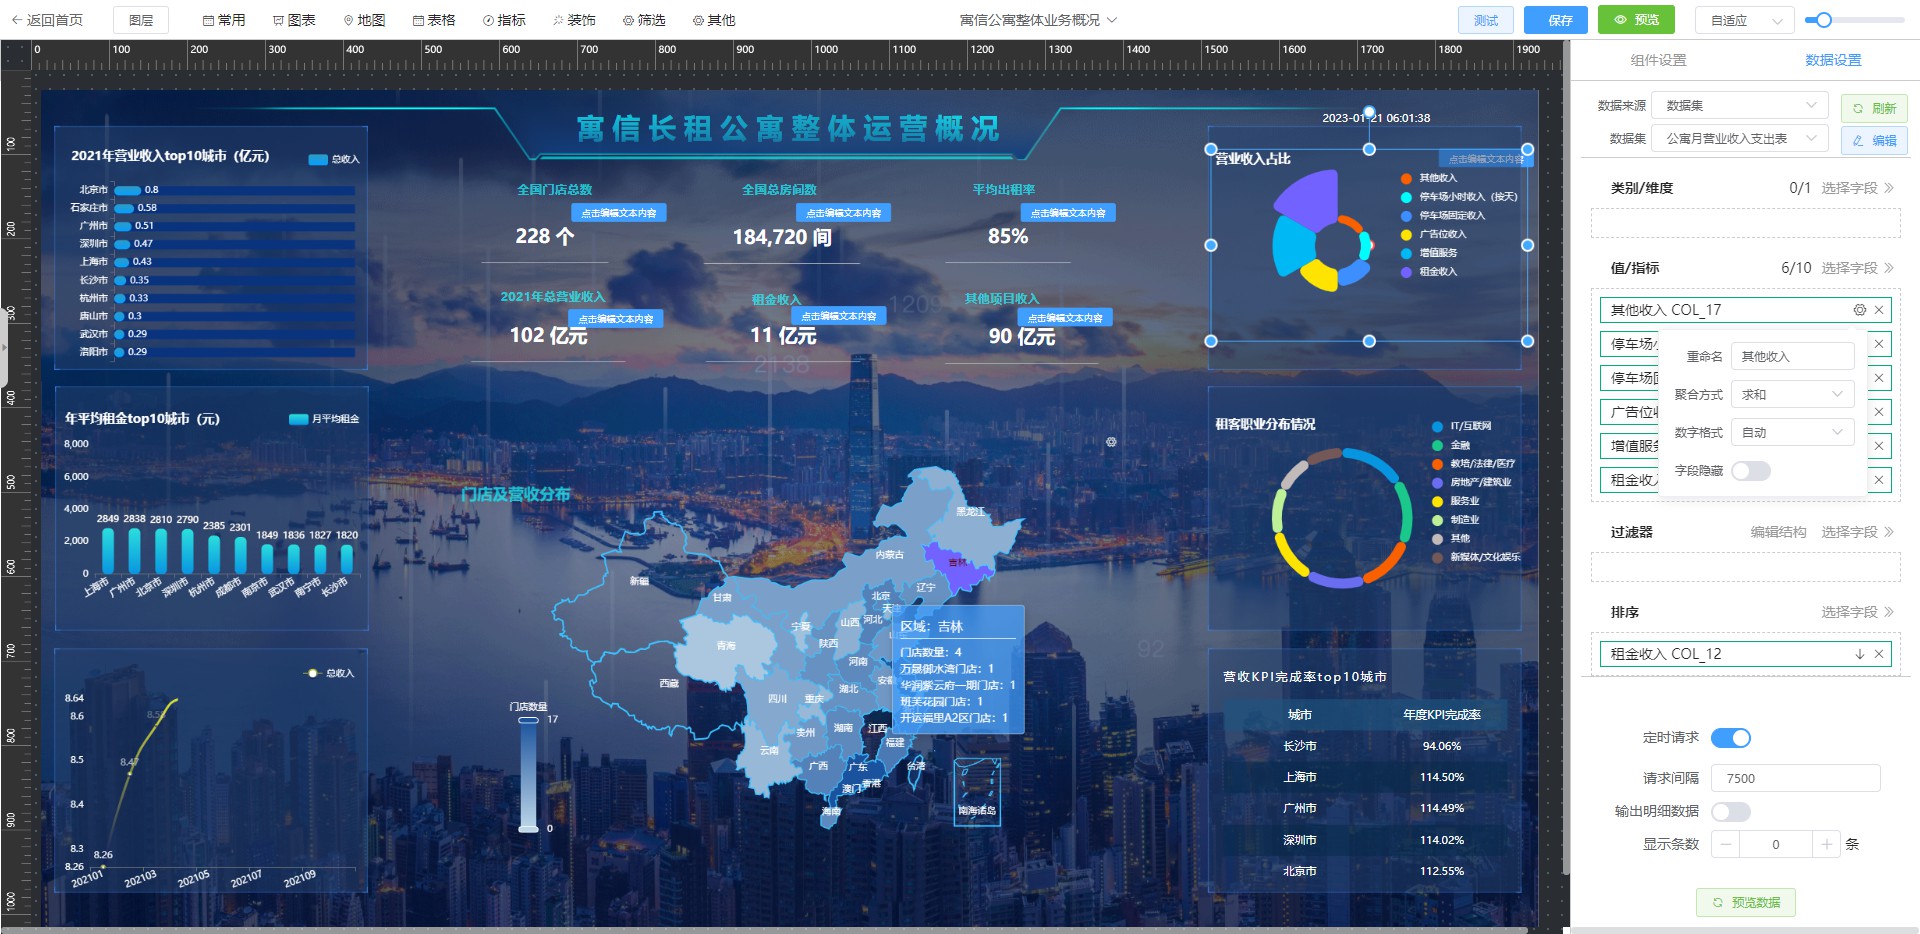Open the 筛选 filter components menu
The height and width of the screenshot is (934, 1920).
tap(644, 20)
